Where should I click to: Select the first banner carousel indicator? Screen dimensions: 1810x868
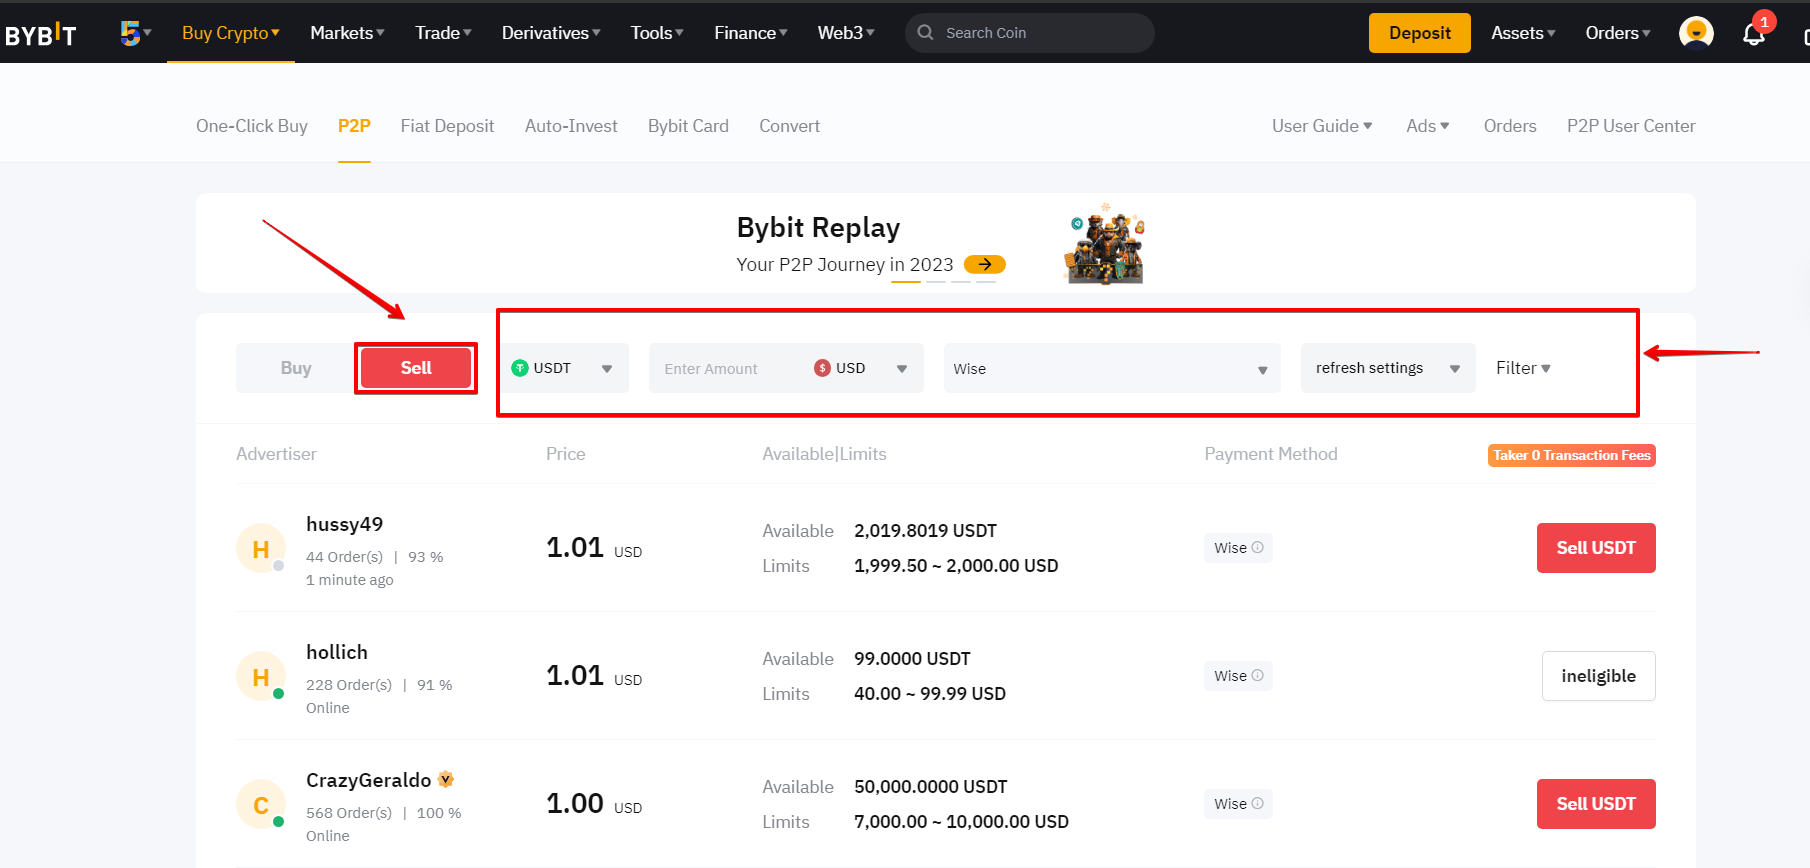[x=906, y=282]
